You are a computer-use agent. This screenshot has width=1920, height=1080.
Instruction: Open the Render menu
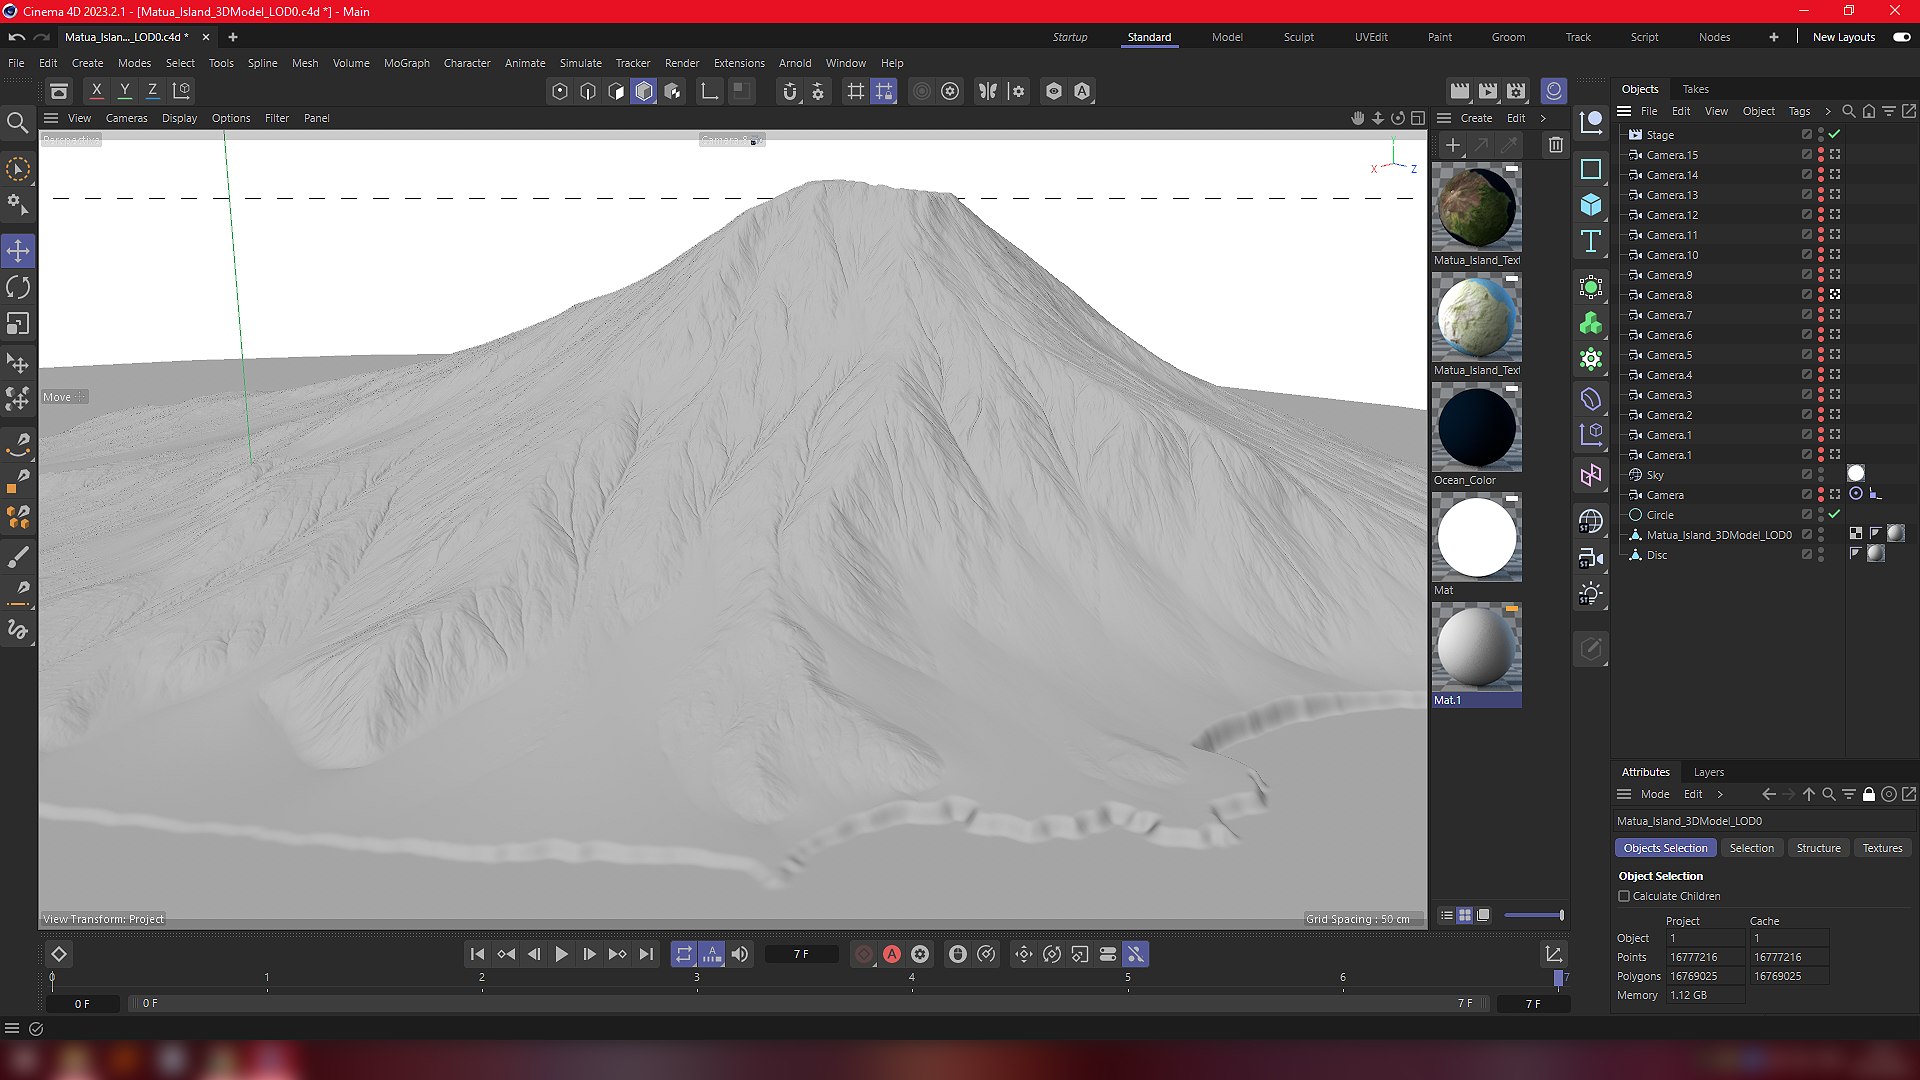[682, 63]
